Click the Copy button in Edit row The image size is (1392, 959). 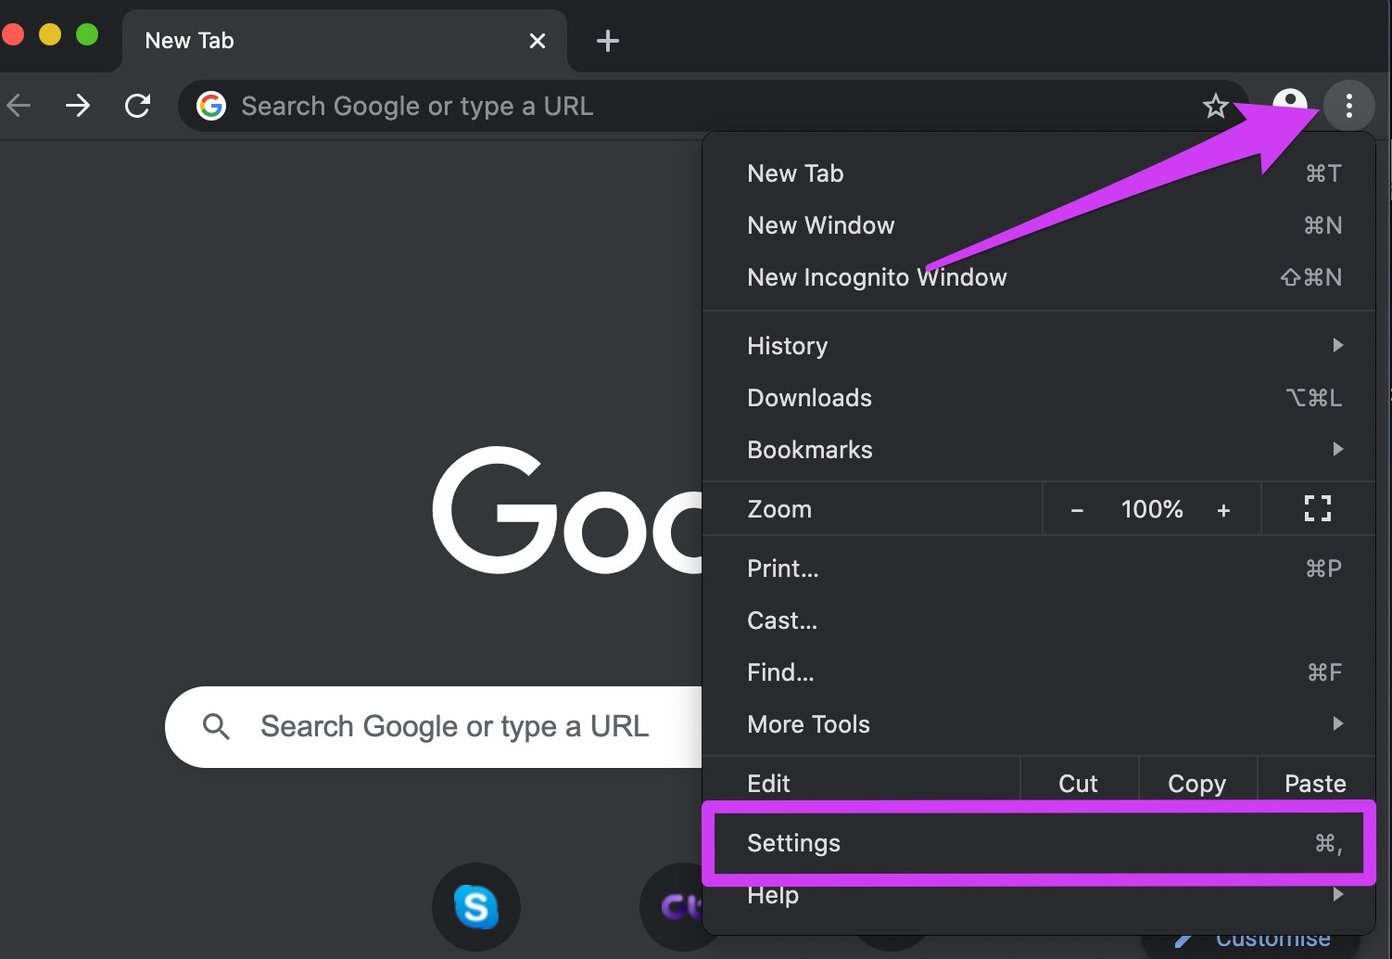(x=1197, y=783)
